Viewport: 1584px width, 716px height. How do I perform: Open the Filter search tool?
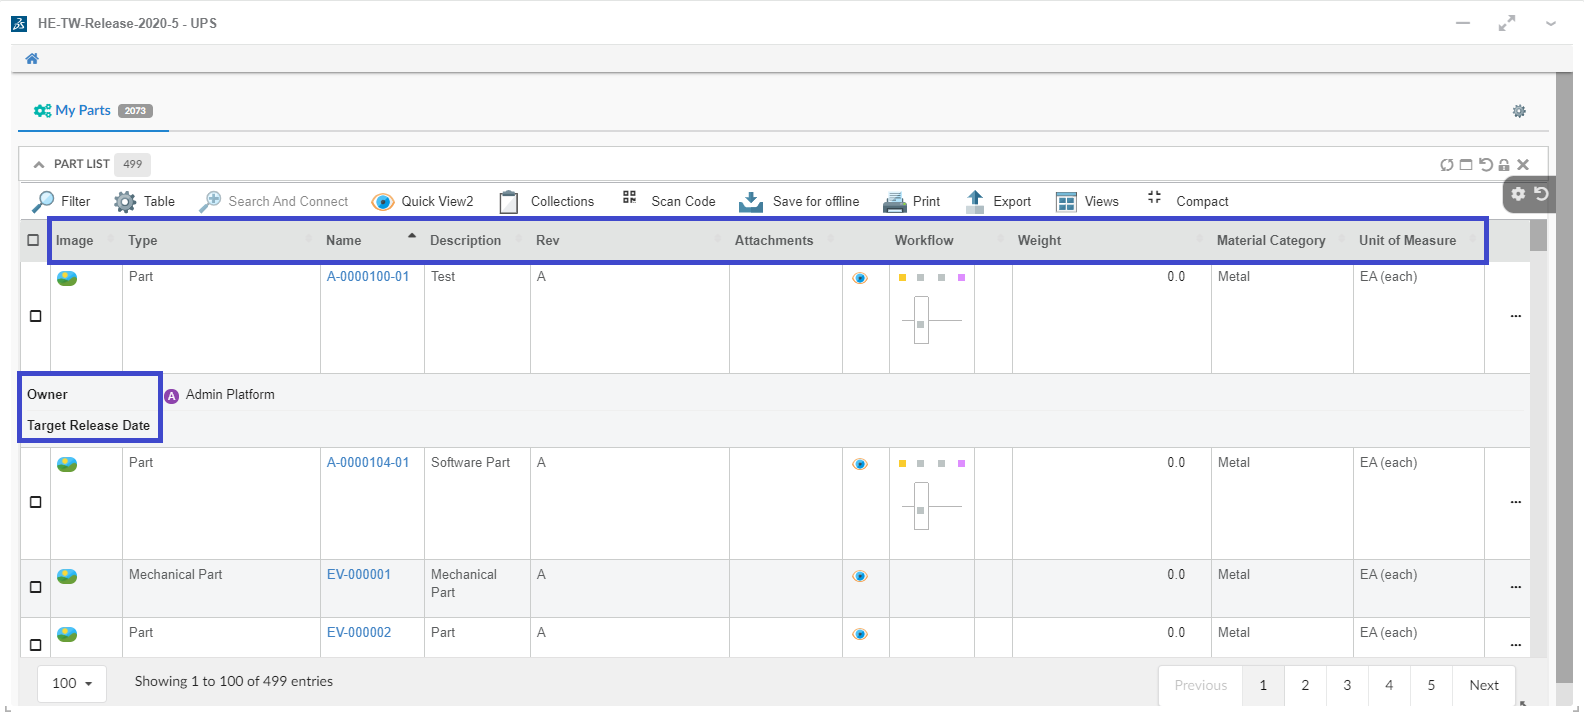point(44,201)
